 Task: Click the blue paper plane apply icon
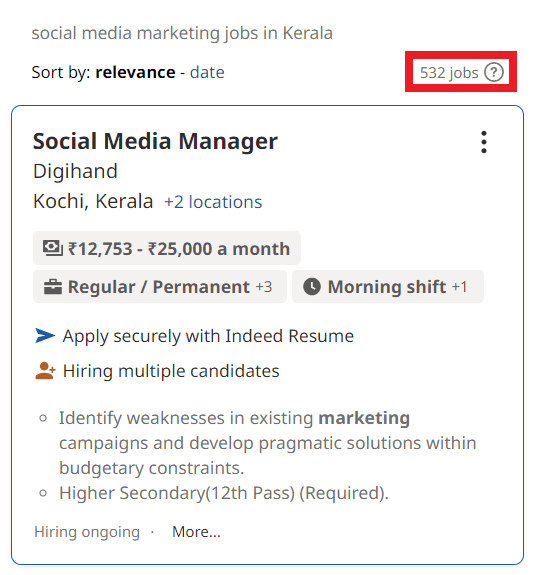coord(45,336)
